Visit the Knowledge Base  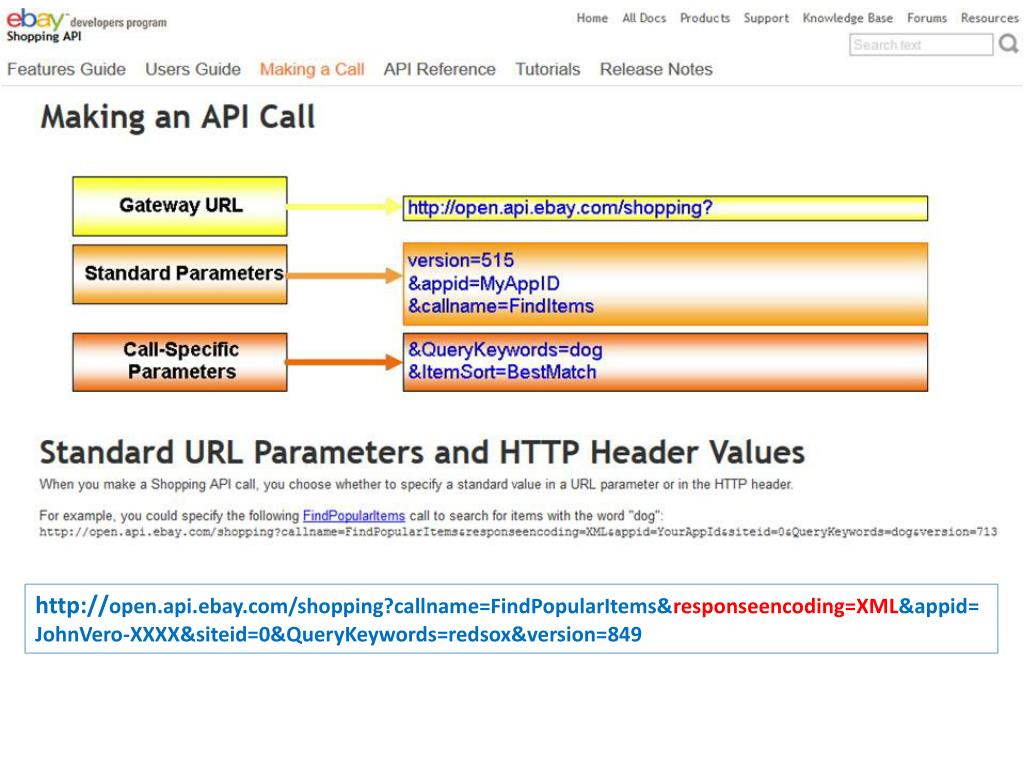848,18
